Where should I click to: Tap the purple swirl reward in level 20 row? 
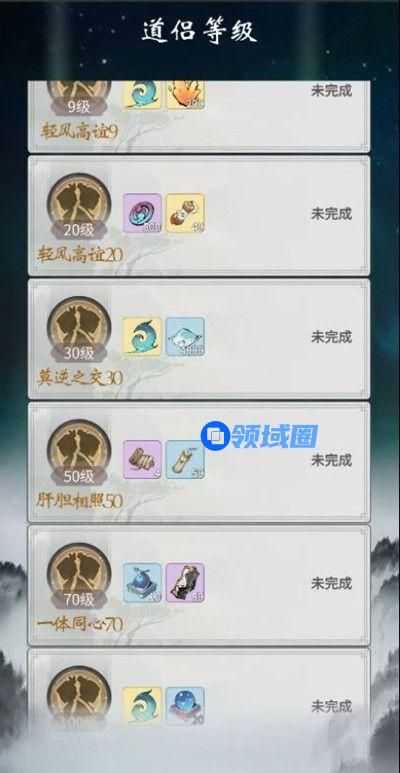[142, 213]
